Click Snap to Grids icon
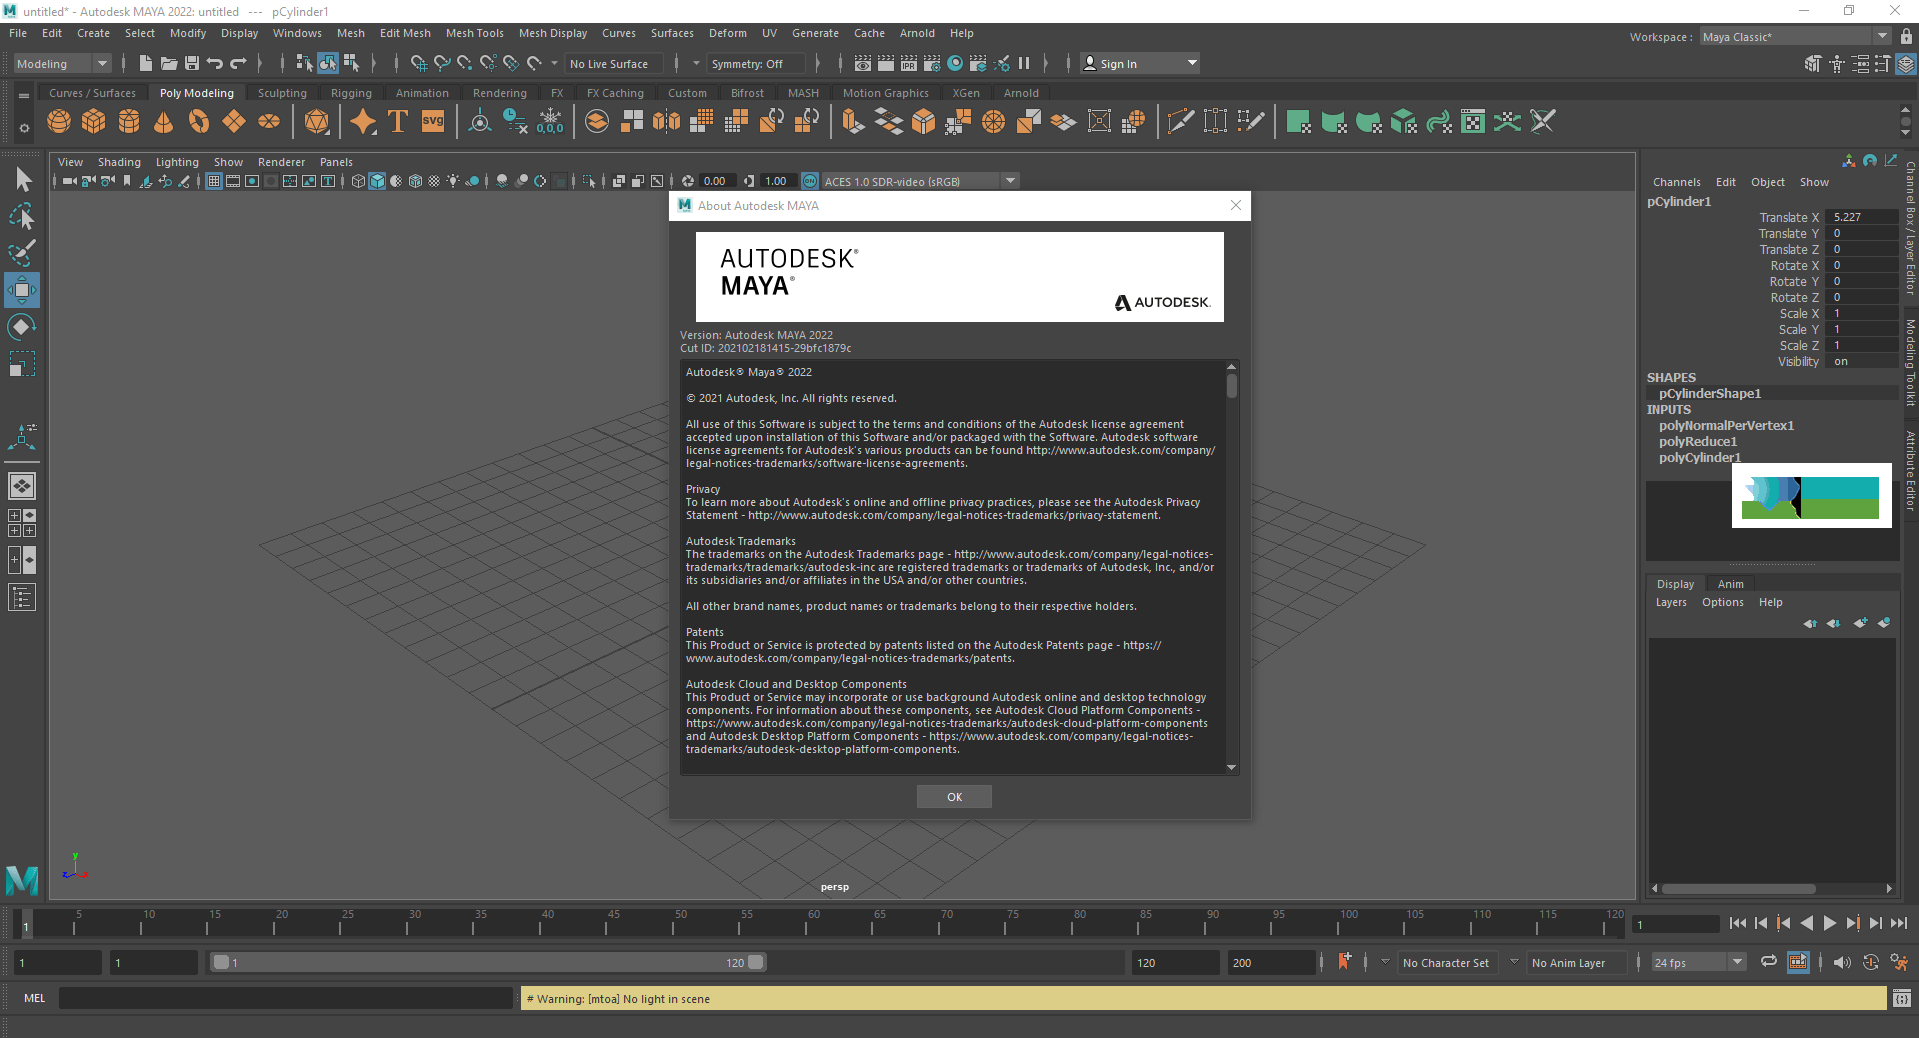The width and height of the screenshot is (1919, 1038). [419, 63]
